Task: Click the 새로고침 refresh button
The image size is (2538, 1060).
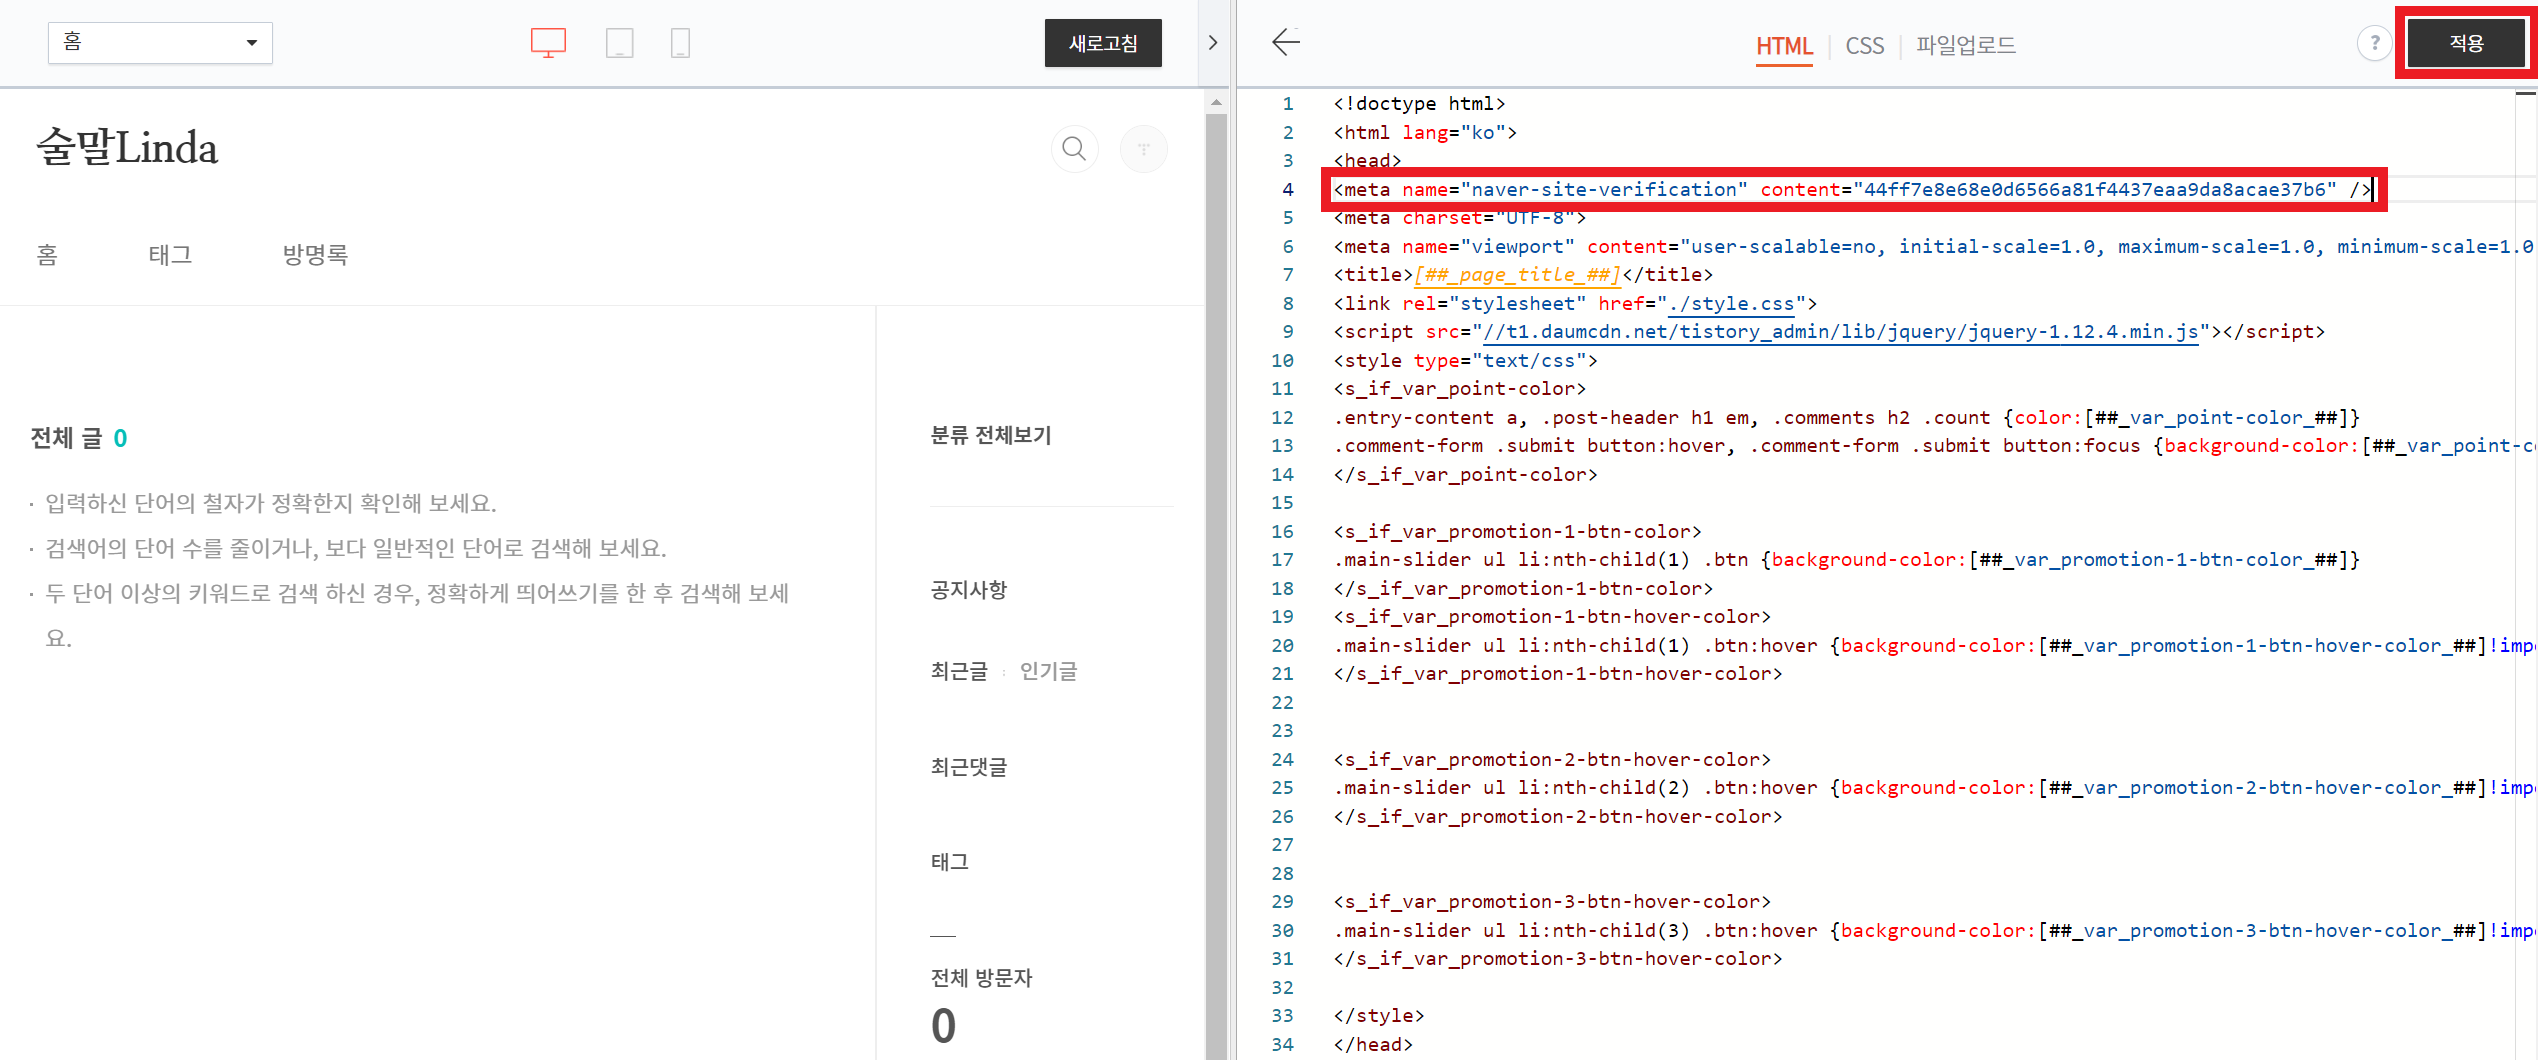Action: point(1103,43)
